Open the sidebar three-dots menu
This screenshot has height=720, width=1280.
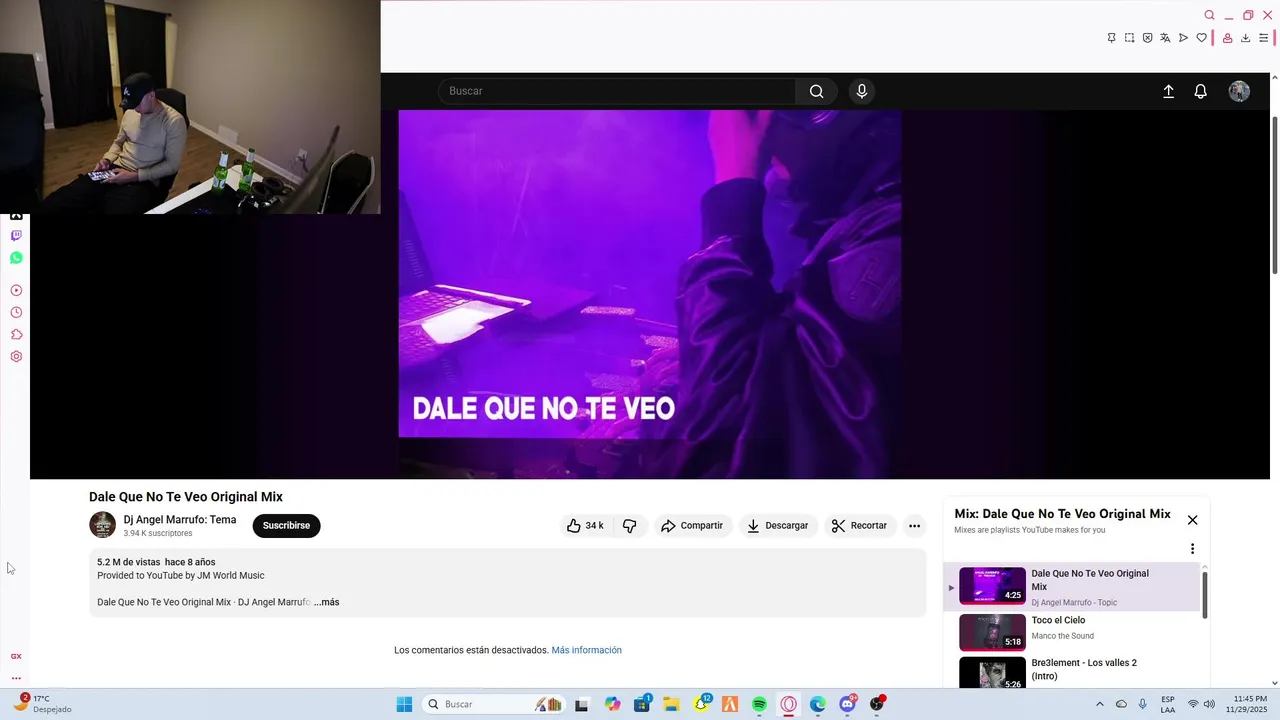pyautogui.click(x=16, y=678)
